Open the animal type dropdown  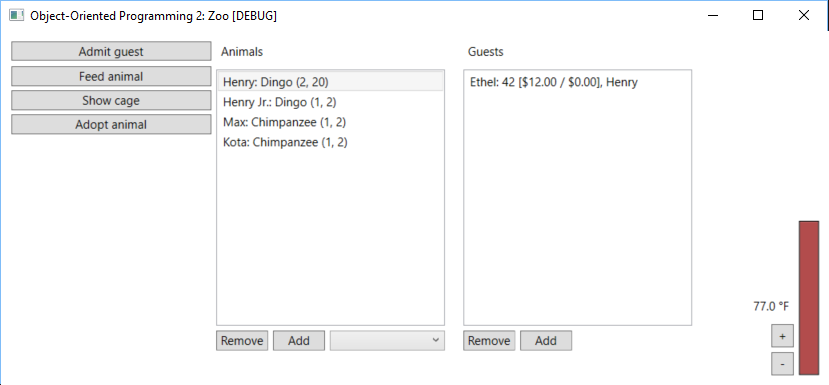click(387, 341)
